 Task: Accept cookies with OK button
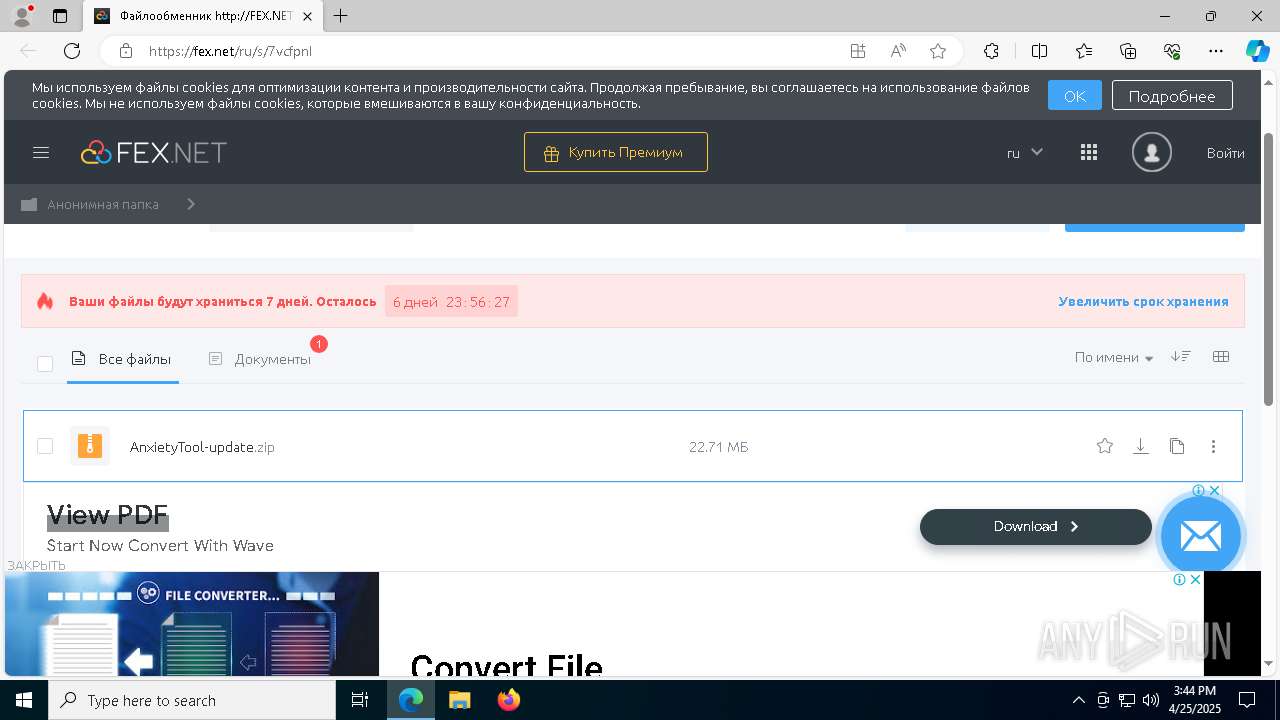(1075, 96)
